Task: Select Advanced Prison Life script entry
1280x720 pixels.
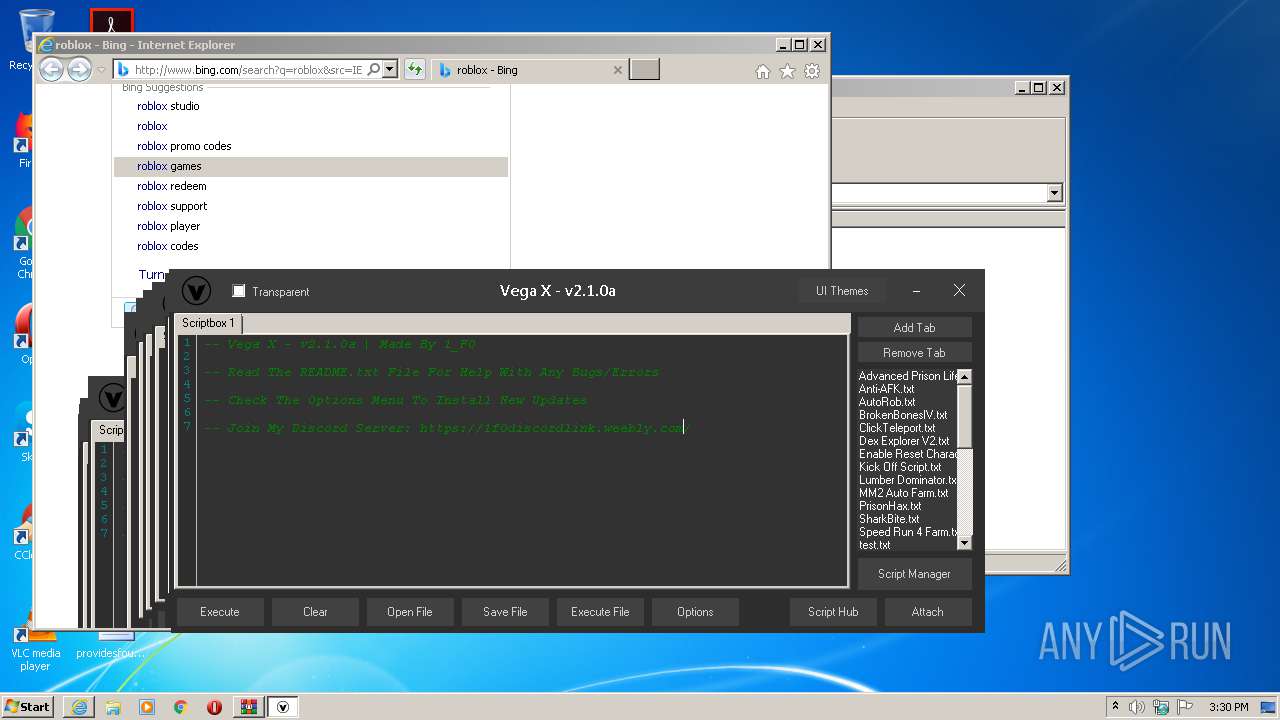Action: pyautogui.click(x=908, y=376)
